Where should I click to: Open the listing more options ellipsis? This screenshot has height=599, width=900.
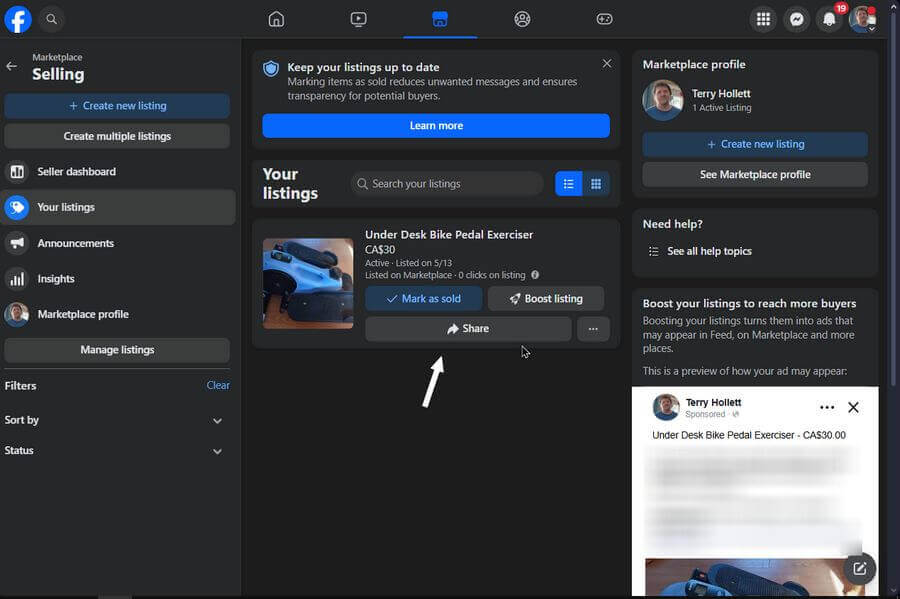point(593,329)
